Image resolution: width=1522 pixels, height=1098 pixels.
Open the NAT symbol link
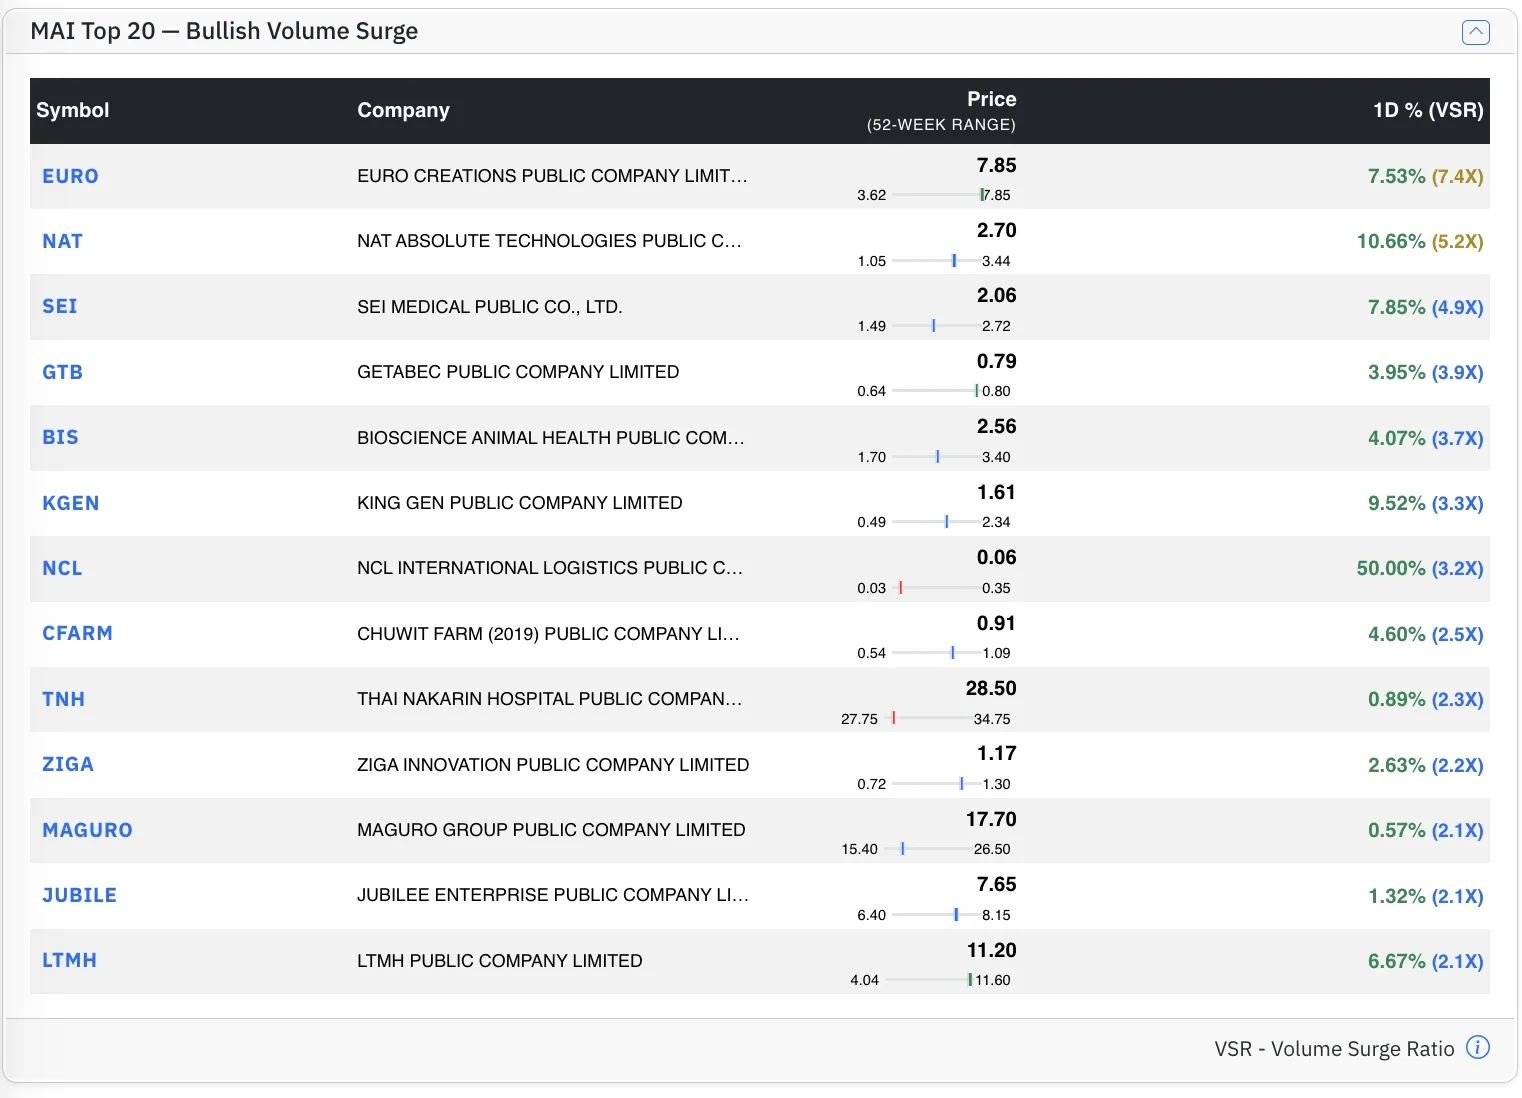point(62,241)
